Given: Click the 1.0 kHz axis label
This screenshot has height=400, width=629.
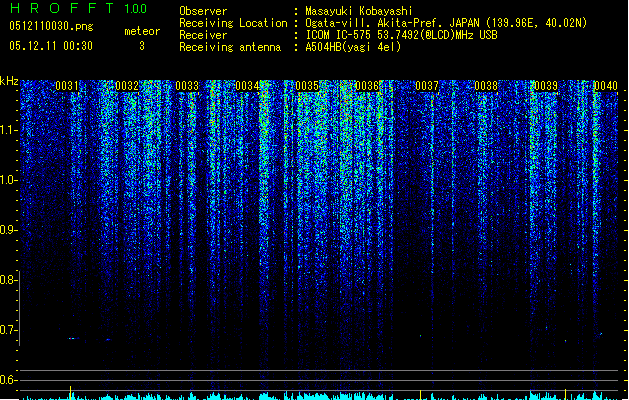Looking at the screenshot, I should coord(9,180).
